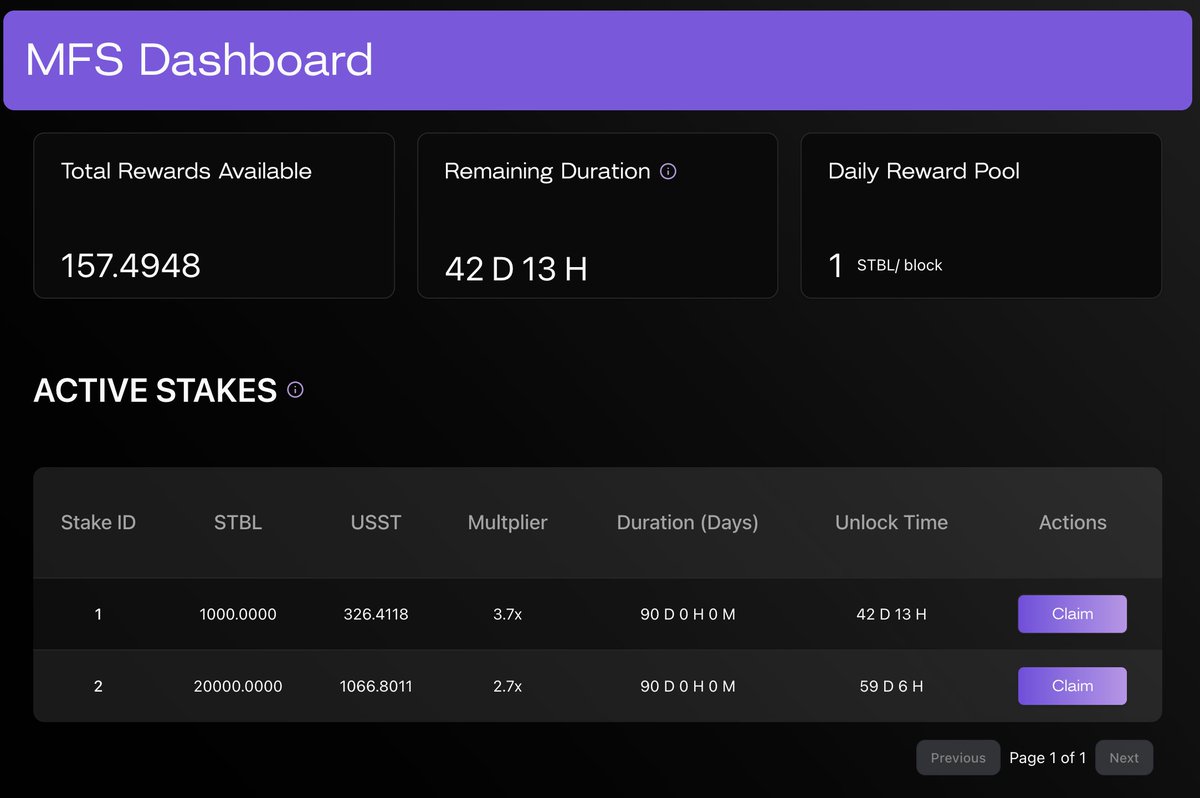
Task: Click the Previous pagination button
Action: click(x=957, y=757)
